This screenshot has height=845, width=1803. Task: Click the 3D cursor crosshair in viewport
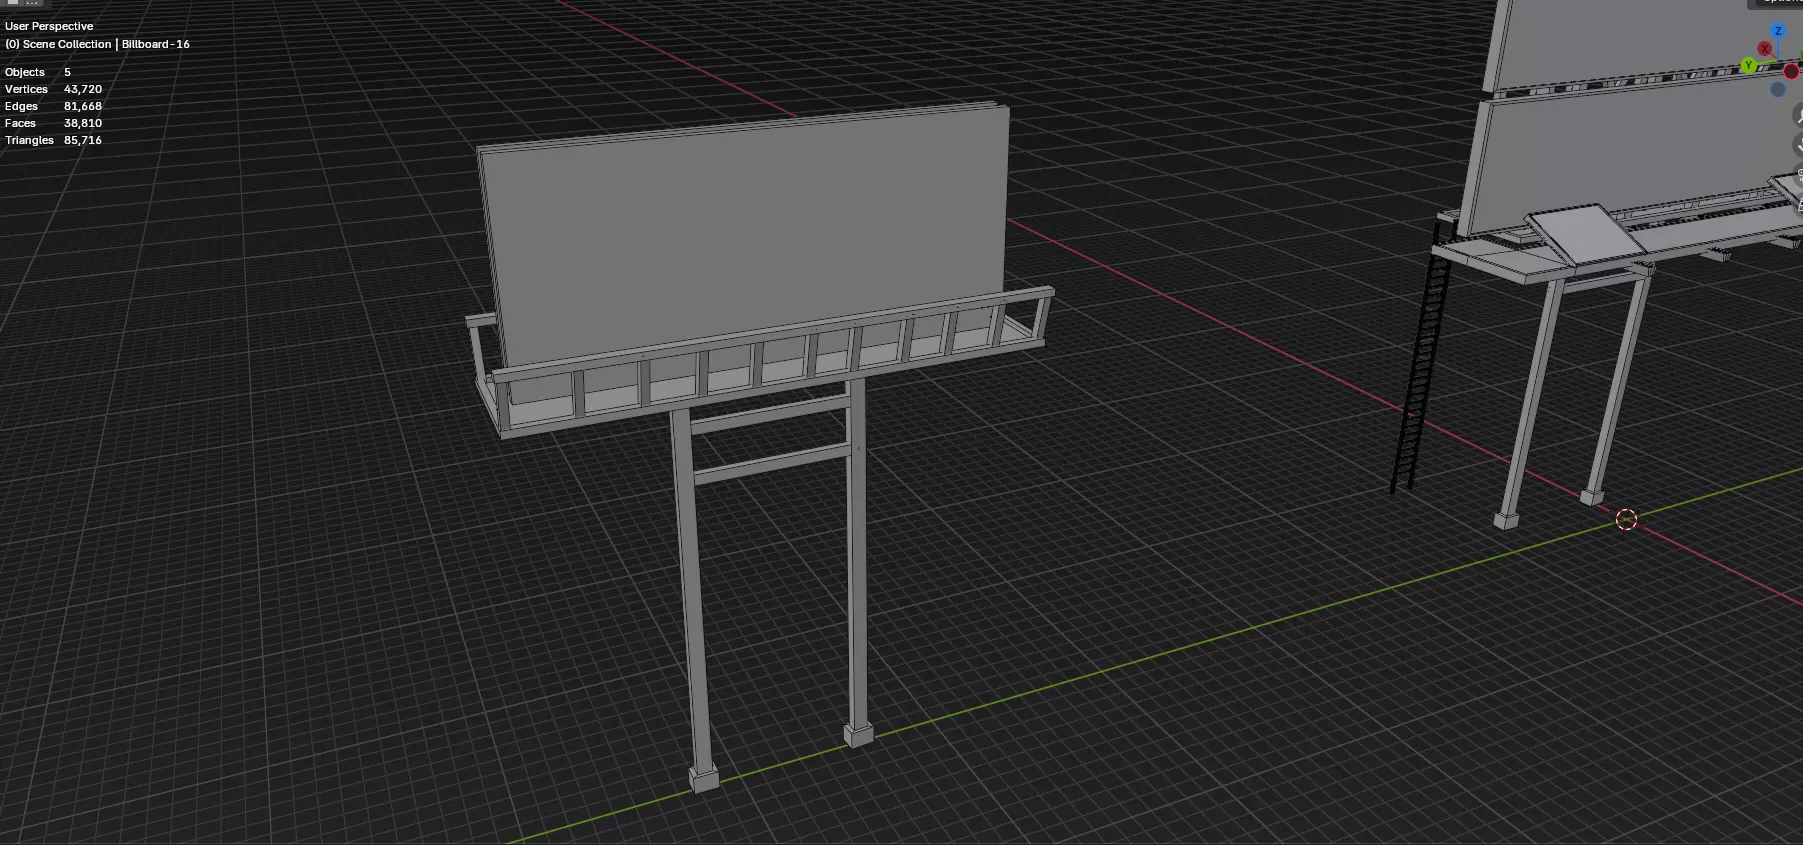(x=1626, y=519)
